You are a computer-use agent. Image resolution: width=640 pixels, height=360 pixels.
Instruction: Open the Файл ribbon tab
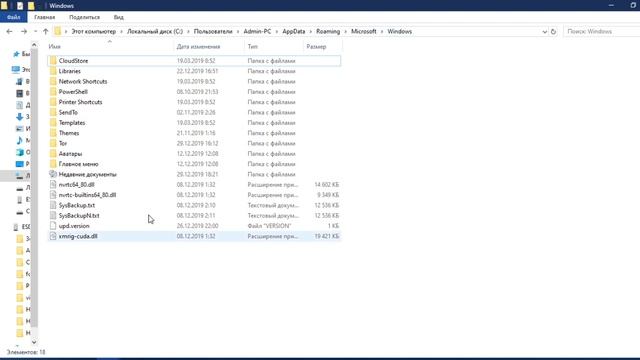coord(13,17)
